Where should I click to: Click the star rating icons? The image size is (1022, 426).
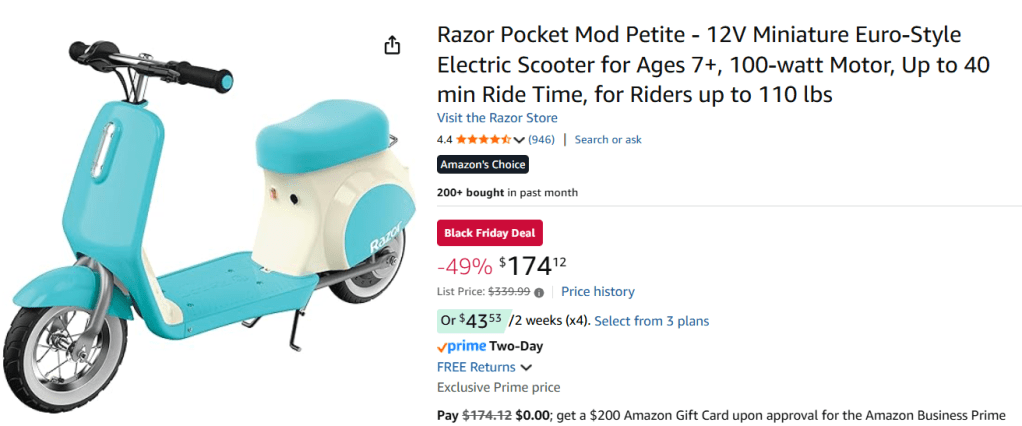click(484, 140)
